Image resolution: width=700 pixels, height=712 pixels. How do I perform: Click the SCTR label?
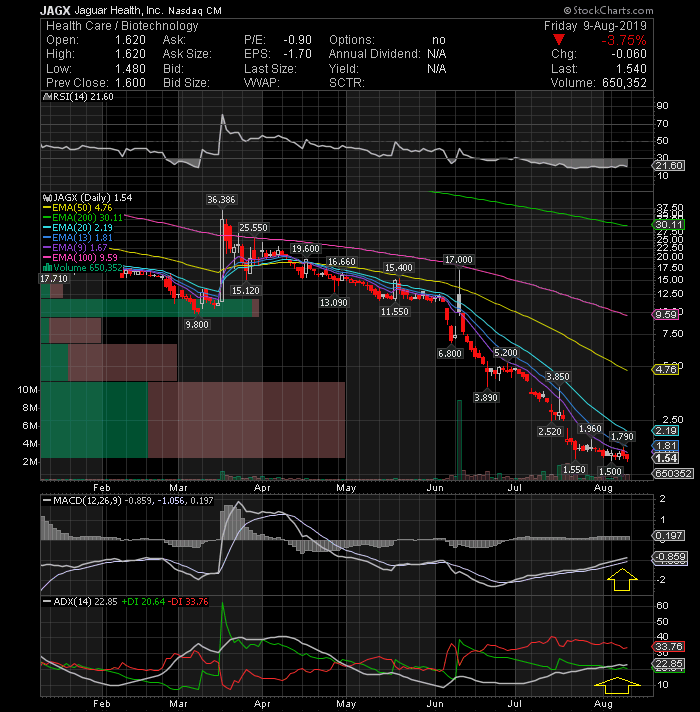(347, 83)
